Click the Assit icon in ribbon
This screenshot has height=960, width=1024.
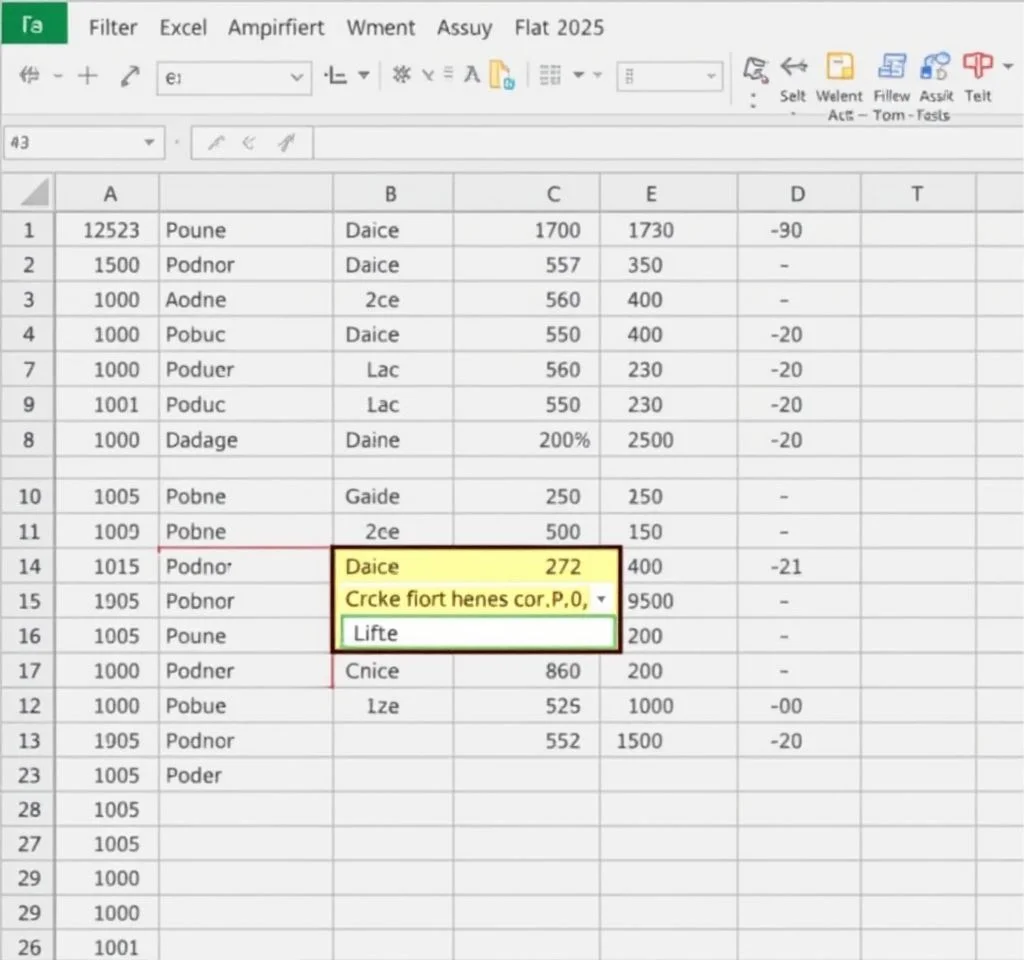(936, 67)
